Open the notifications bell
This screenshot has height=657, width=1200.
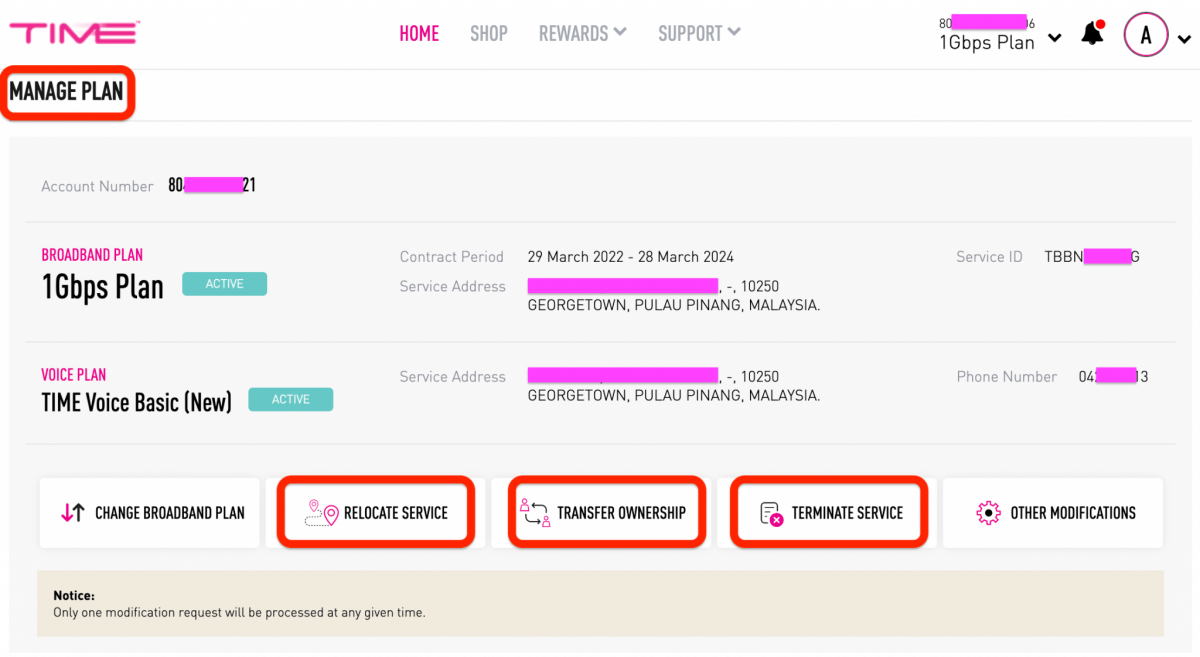click(1093, 34)
